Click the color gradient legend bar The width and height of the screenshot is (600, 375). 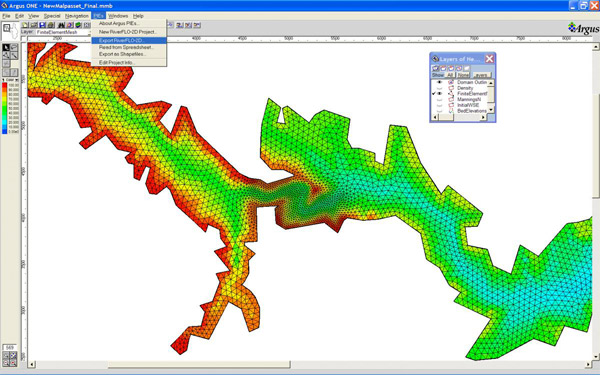tap(4, 108)
